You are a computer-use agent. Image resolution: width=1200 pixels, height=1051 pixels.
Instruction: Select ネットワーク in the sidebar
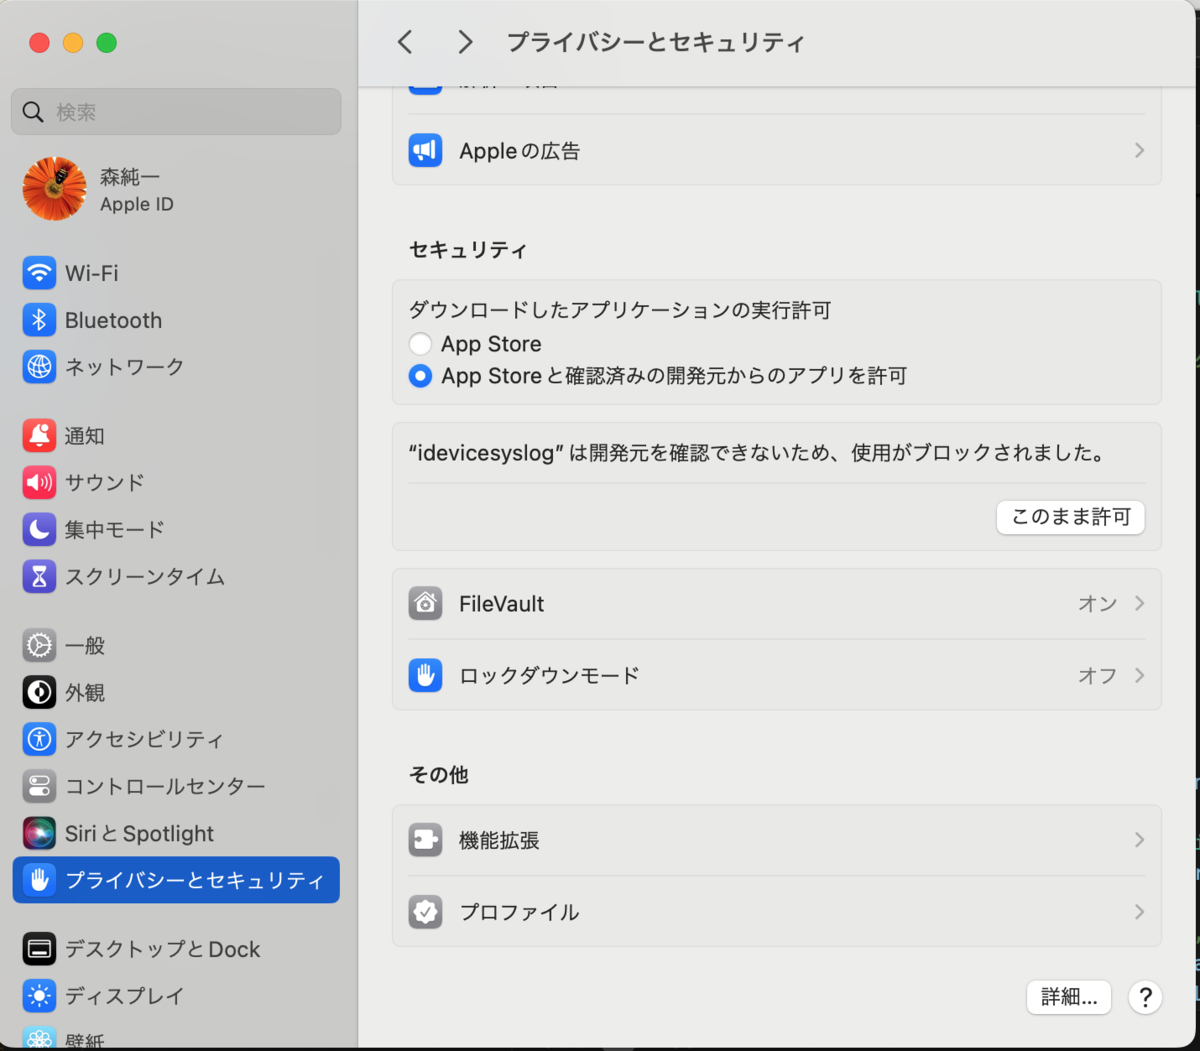[x=176, y=367]
